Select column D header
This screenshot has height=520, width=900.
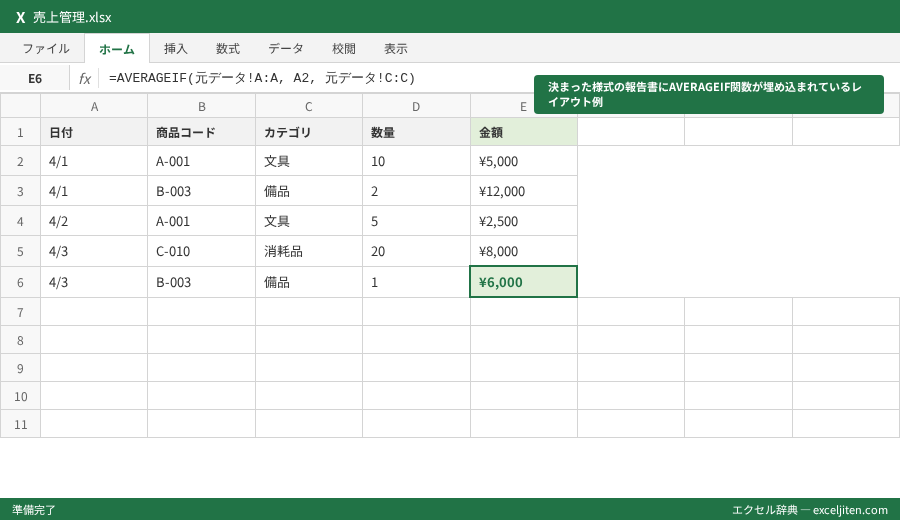416,106
